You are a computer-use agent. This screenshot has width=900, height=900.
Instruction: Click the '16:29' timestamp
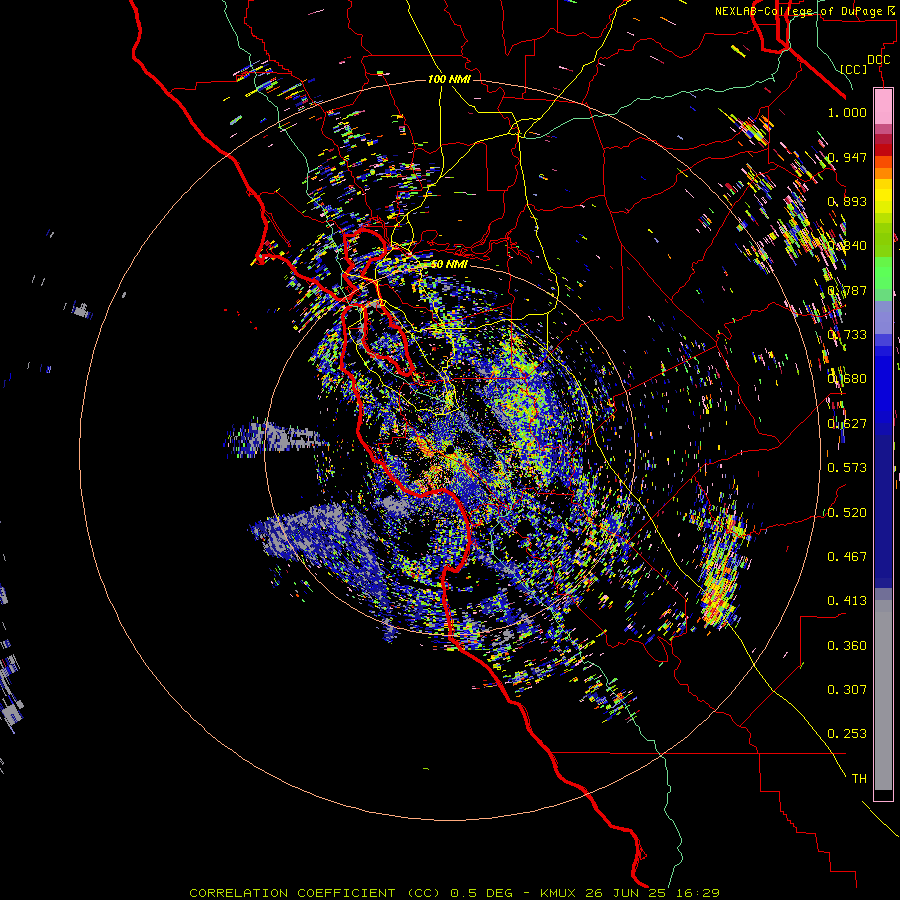click(x=697, y=893)
